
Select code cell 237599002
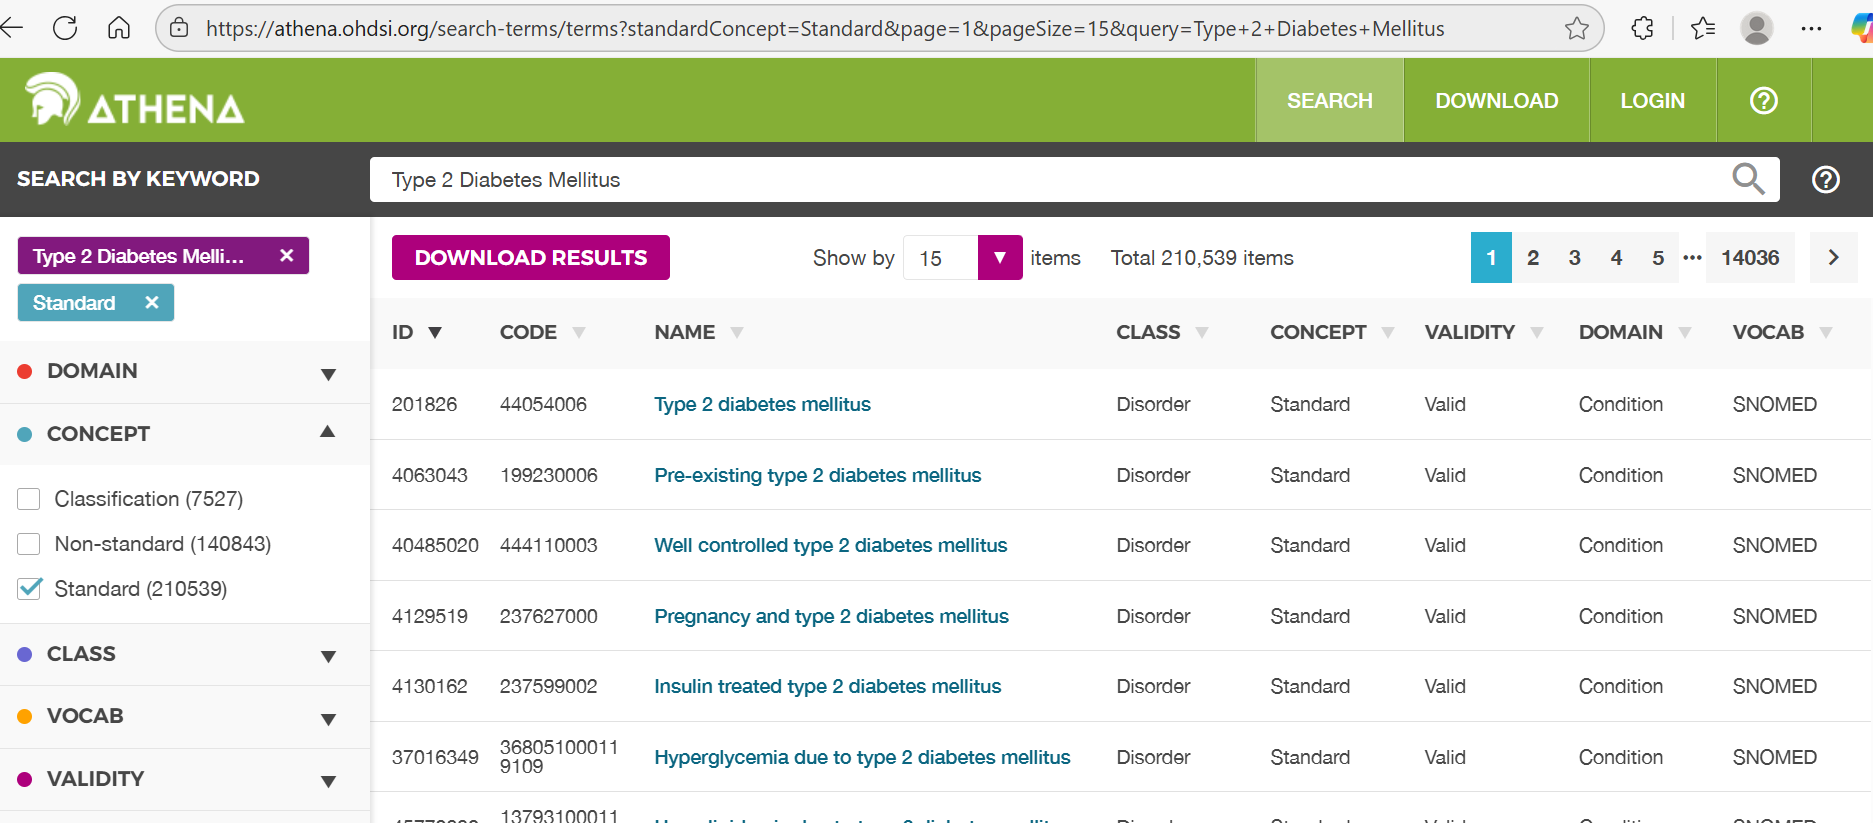(548, 686)
